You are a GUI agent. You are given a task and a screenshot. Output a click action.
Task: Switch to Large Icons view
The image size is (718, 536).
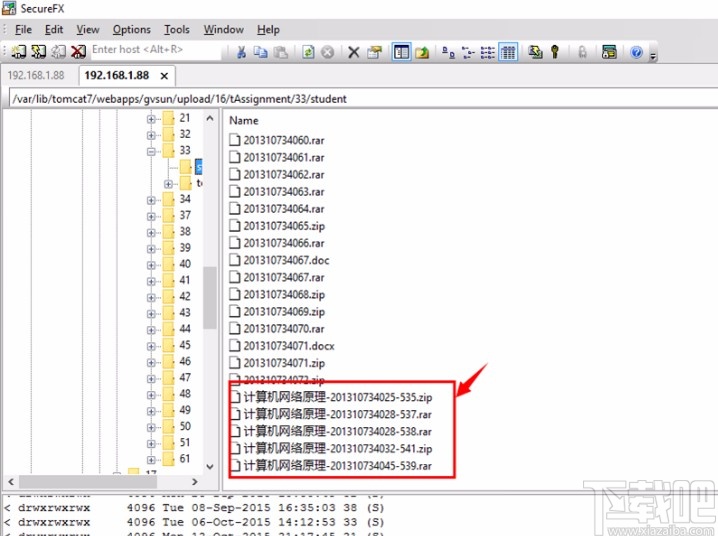click(x=448, y=52)
